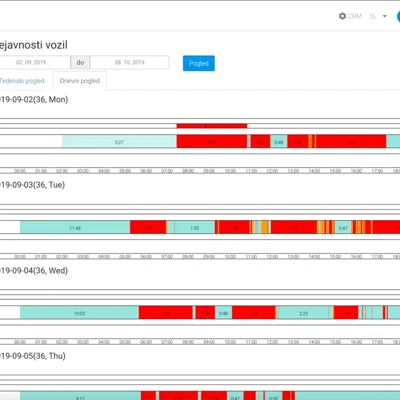The image size is (400, 400).
Task: Click the teal 0:48 segment on Wednesday
Action: (x=224, y=312)
